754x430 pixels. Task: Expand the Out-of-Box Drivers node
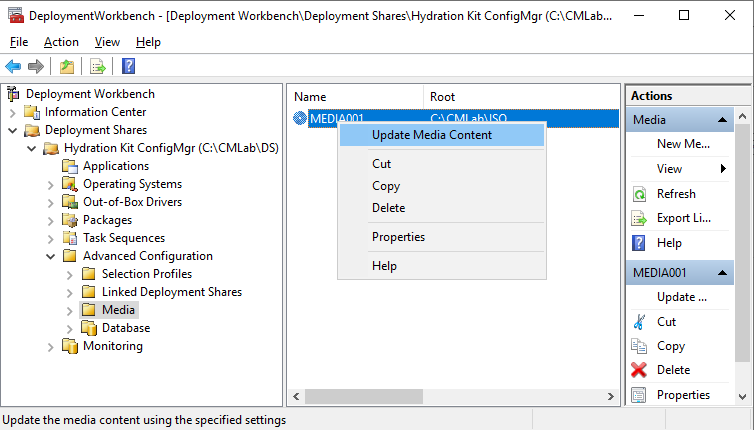coord(50,202)
